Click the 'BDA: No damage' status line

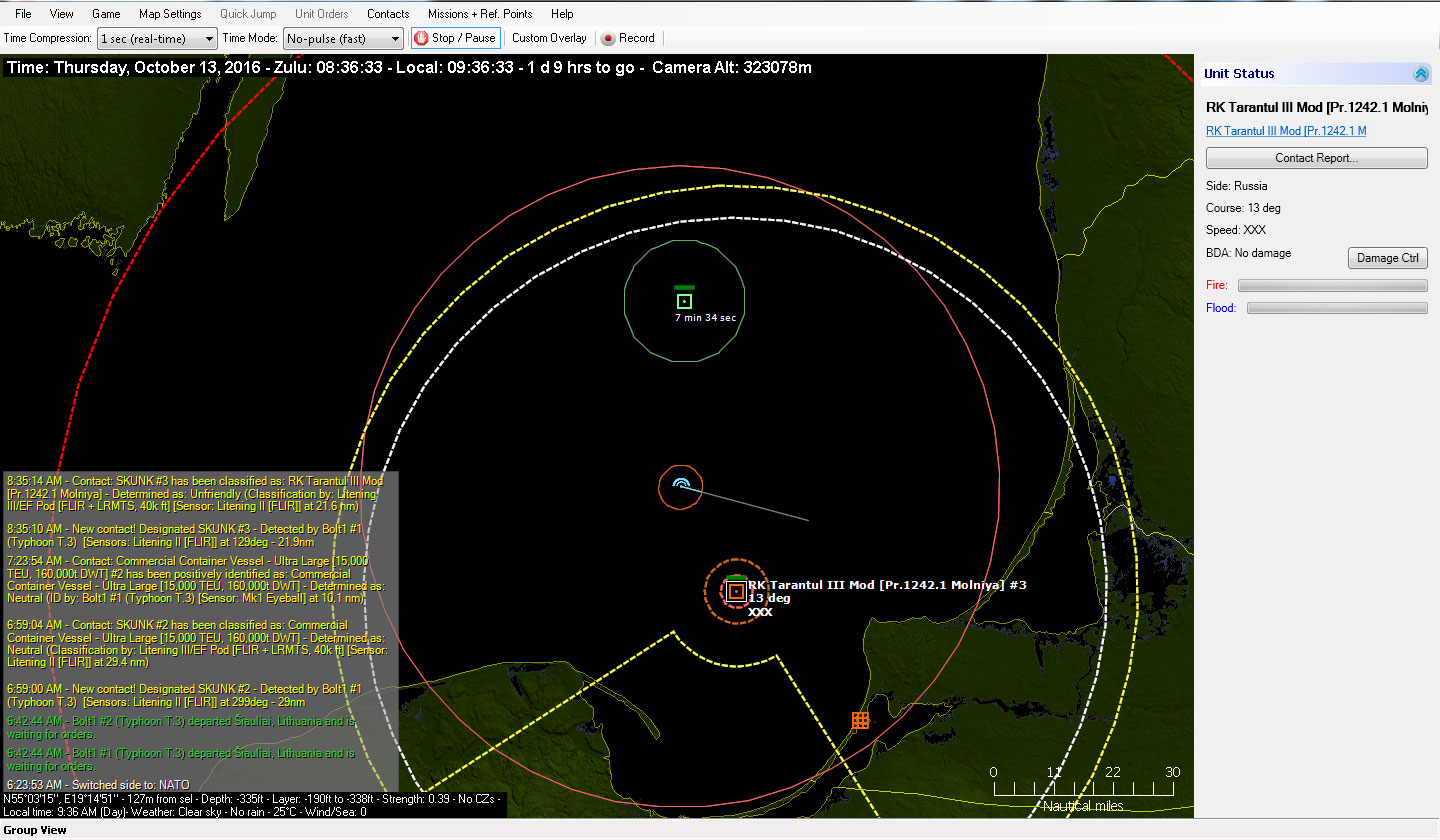(x=1248, y=253)
